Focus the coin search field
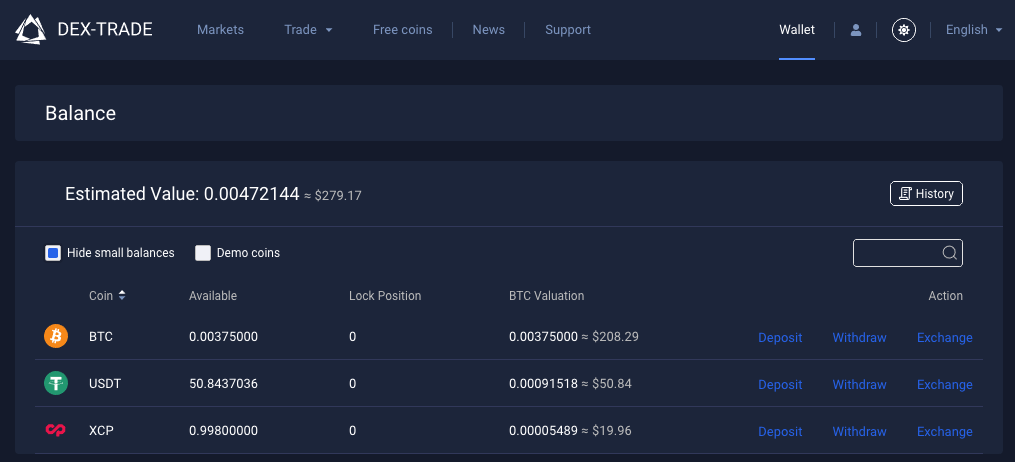 (x=908, y=253)
